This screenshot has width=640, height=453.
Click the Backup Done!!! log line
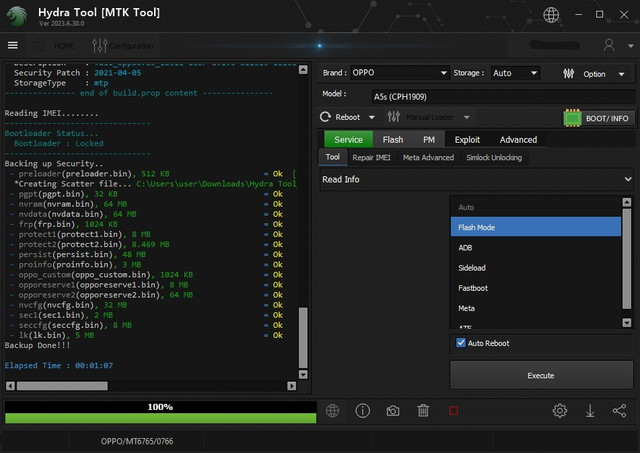coord(37,345)
